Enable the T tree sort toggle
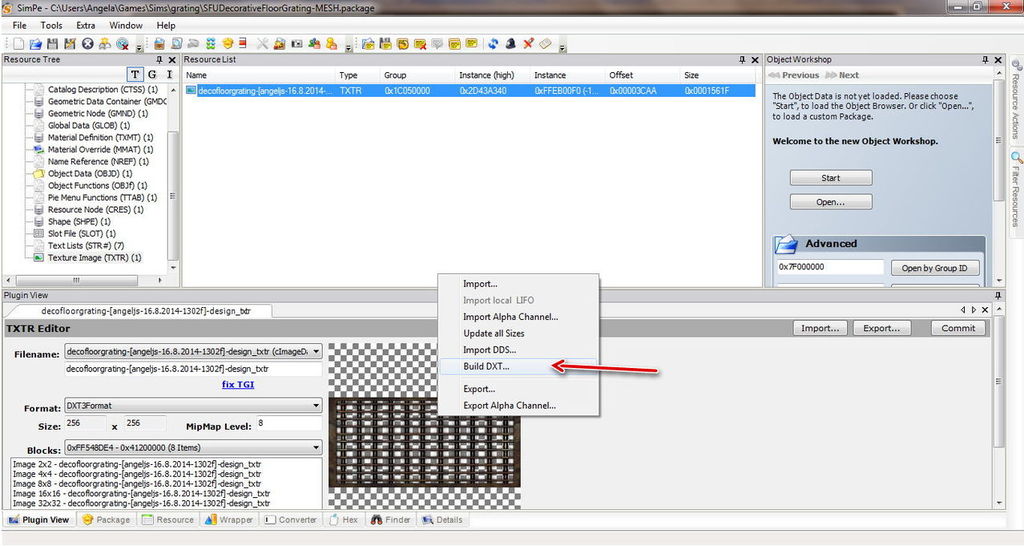This screenshot has height=546, width=1024. pos(135,74)
